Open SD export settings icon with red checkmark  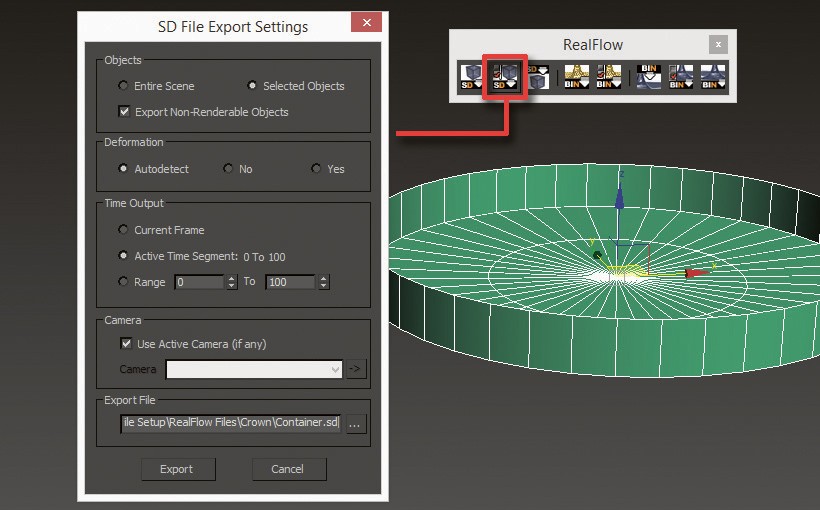[505, 77]
